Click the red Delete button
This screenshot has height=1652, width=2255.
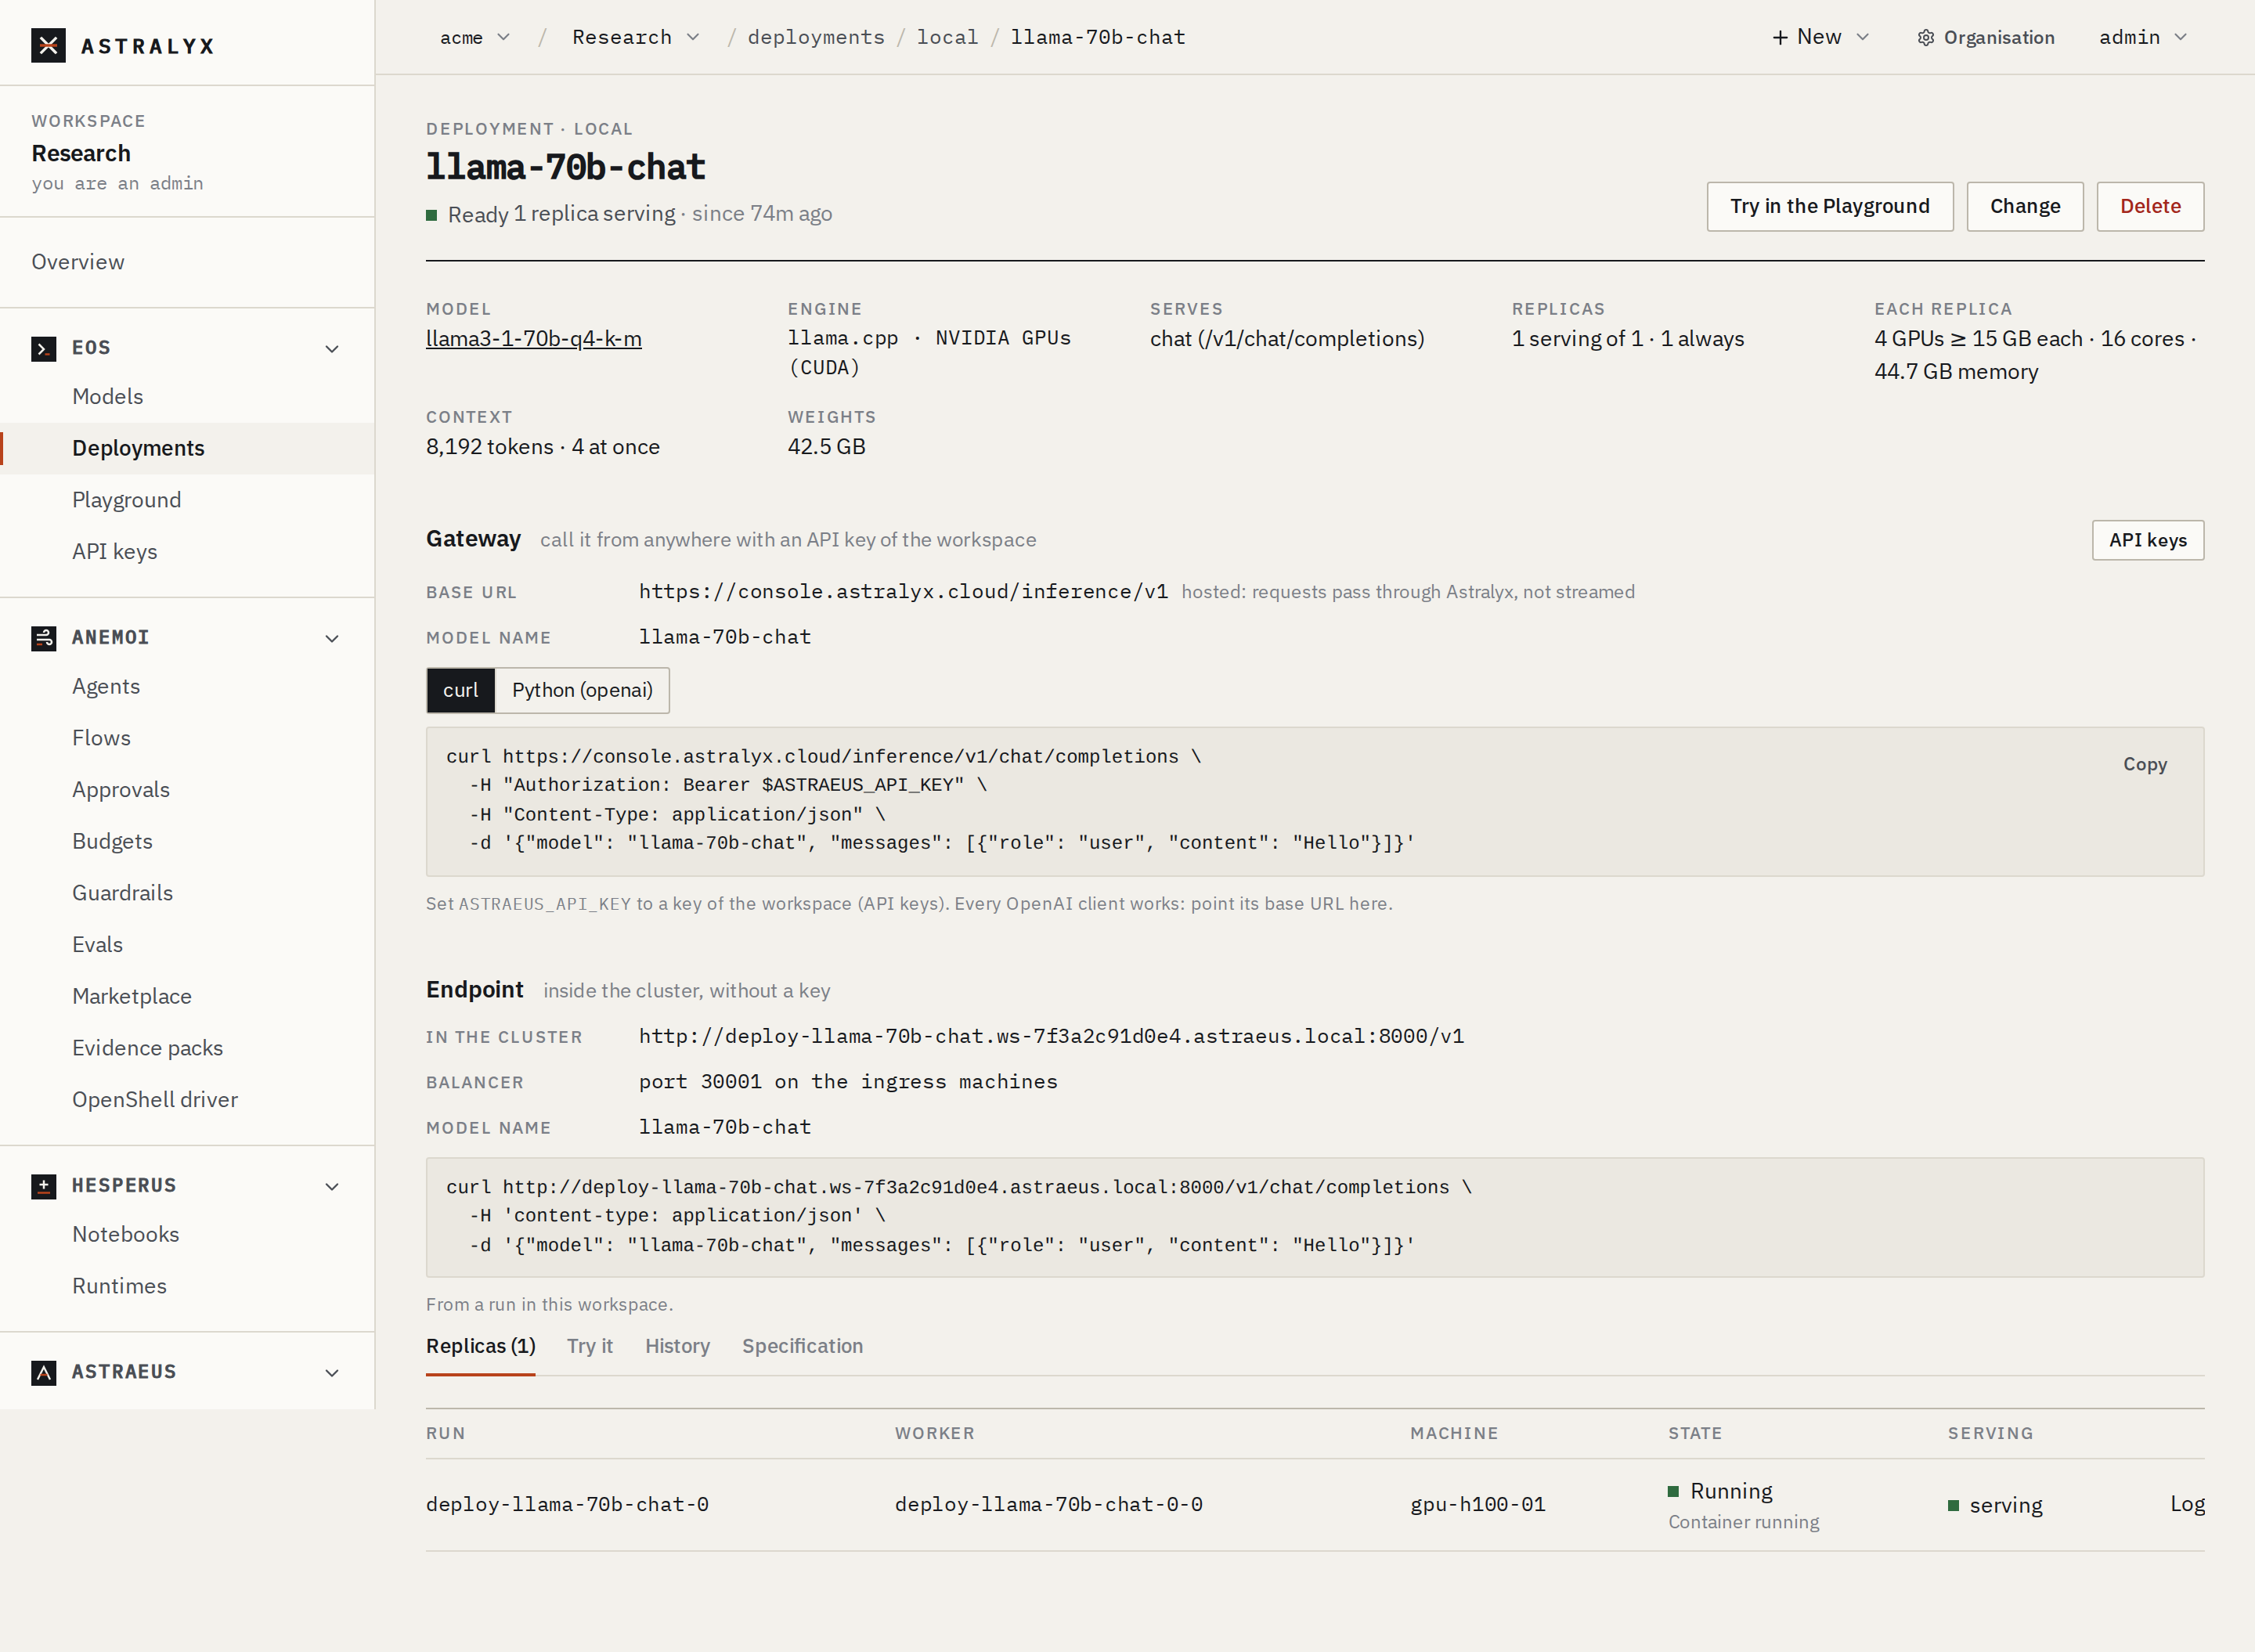point(2150,206)
